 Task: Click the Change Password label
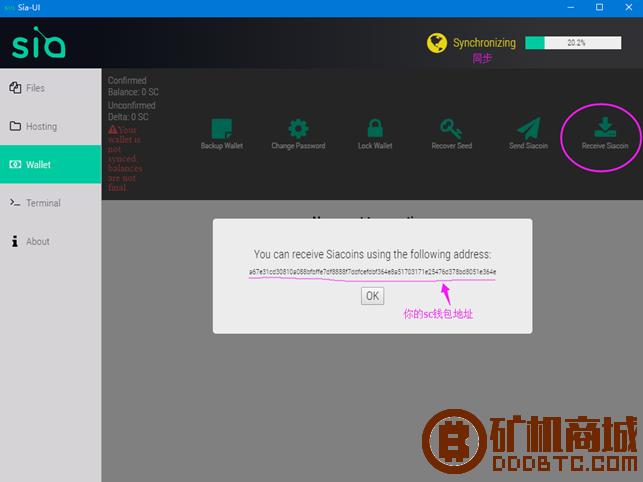(298, 146)
